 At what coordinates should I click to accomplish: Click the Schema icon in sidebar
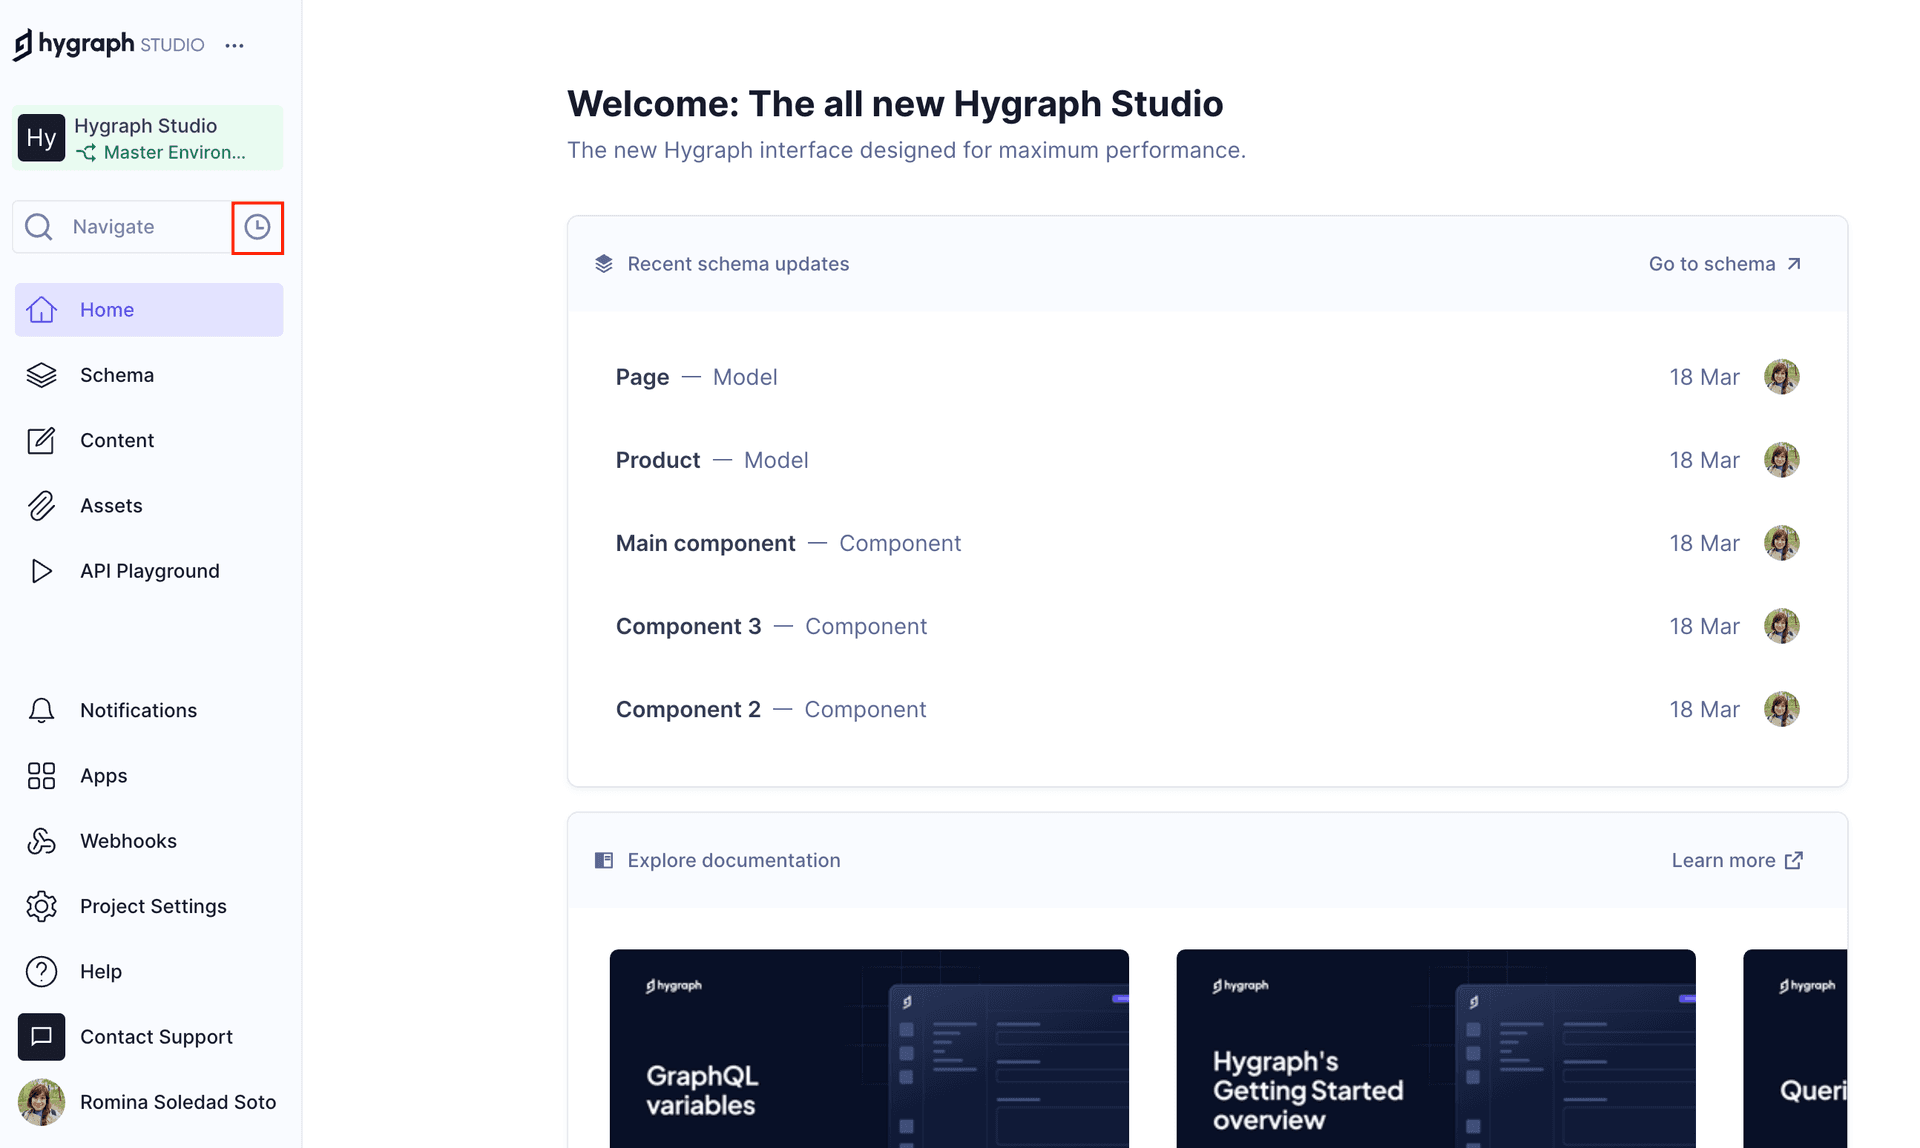tap(41, 373)
